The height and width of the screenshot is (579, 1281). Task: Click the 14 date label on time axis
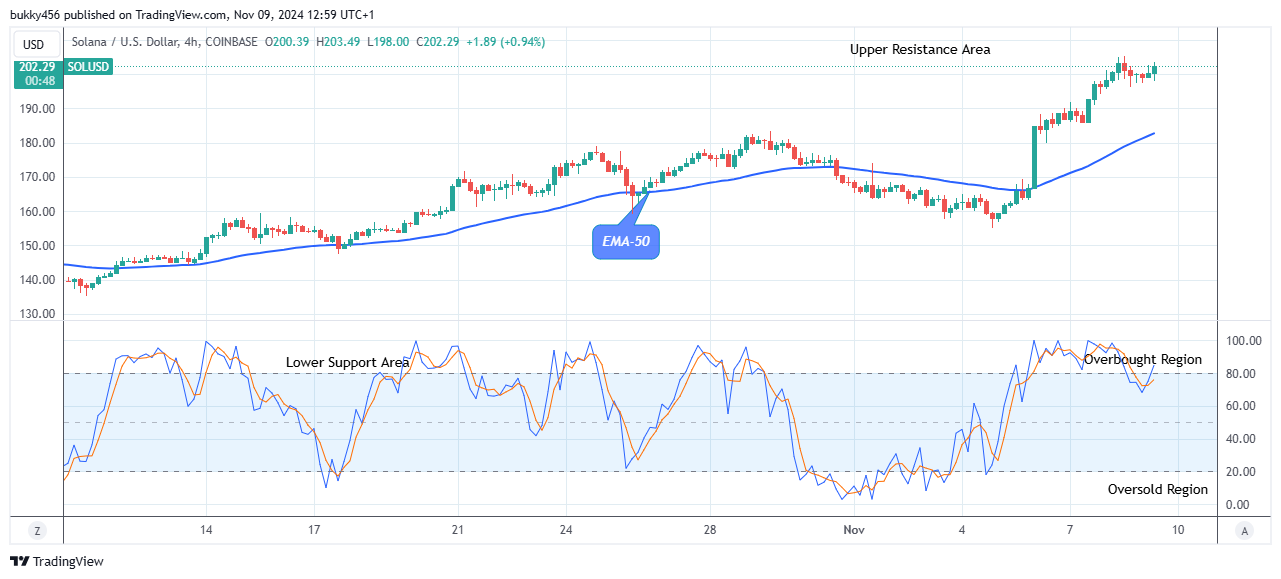click(206, 529)
